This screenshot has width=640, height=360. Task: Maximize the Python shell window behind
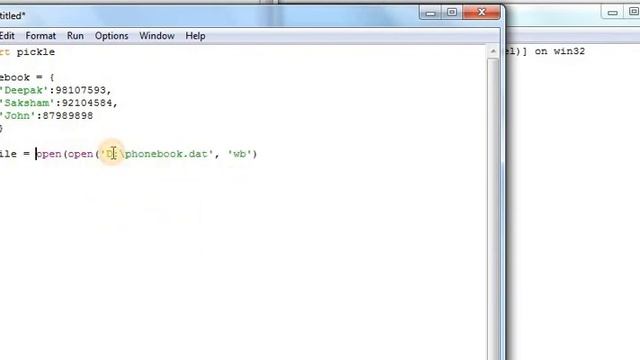click(x=632, y=12)
